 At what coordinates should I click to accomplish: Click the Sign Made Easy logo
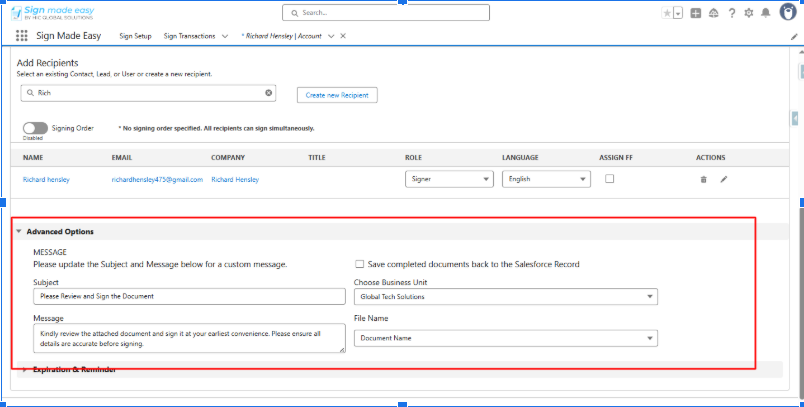coord(52,13)
